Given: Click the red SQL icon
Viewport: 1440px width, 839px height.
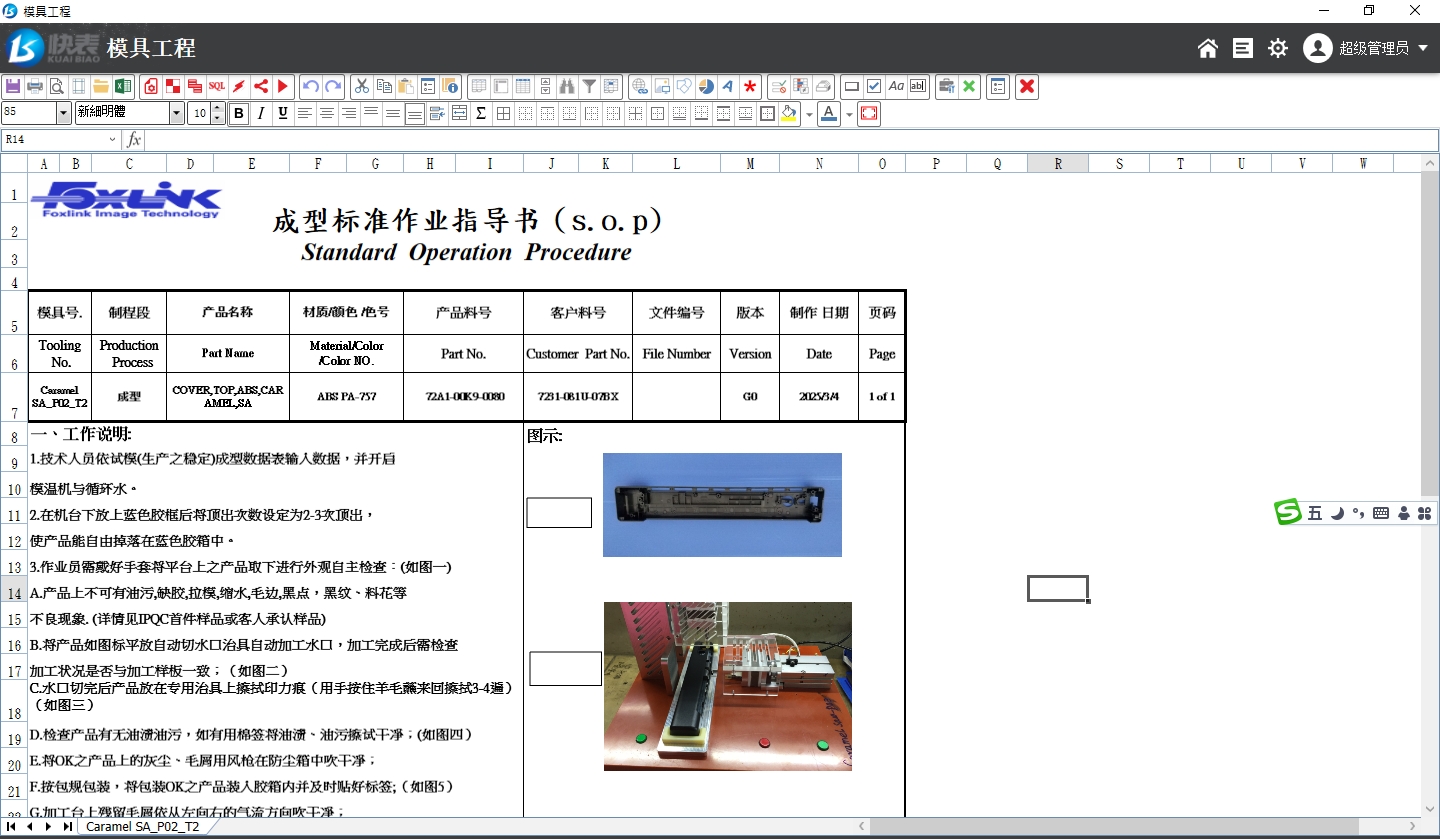Looking at the screenshot, I should (x=216, y=86).
